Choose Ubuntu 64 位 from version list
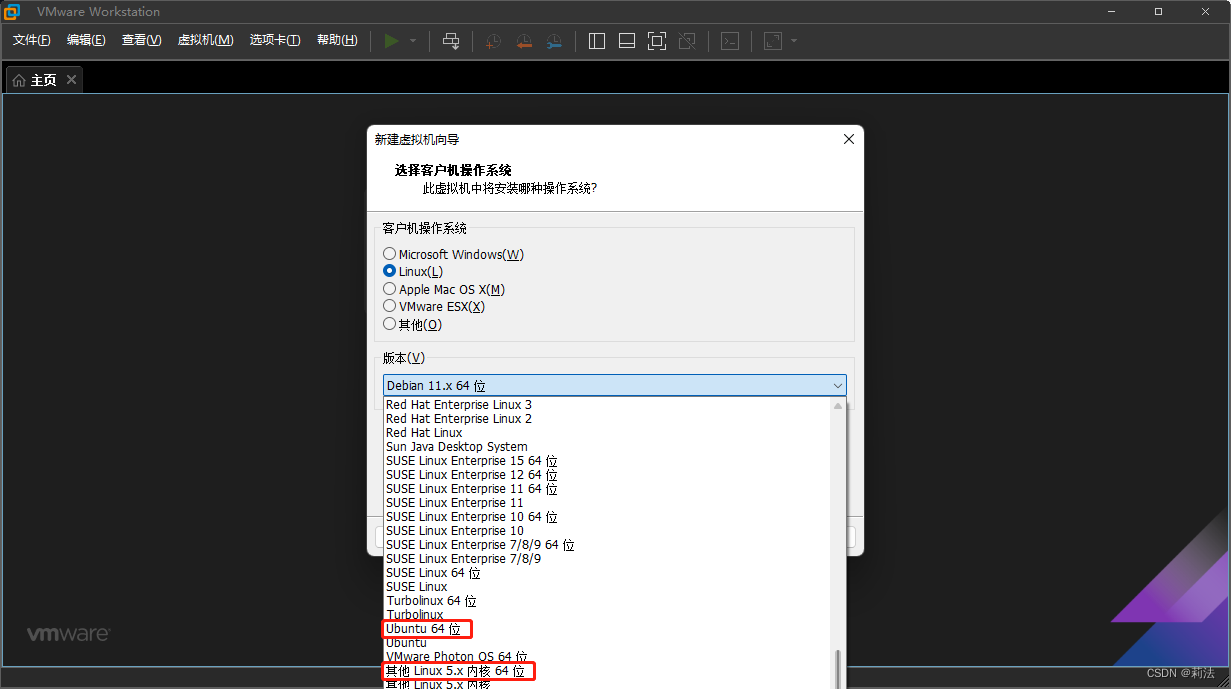1231x689 pixels. pyautogui.click(x=607, y=629)
